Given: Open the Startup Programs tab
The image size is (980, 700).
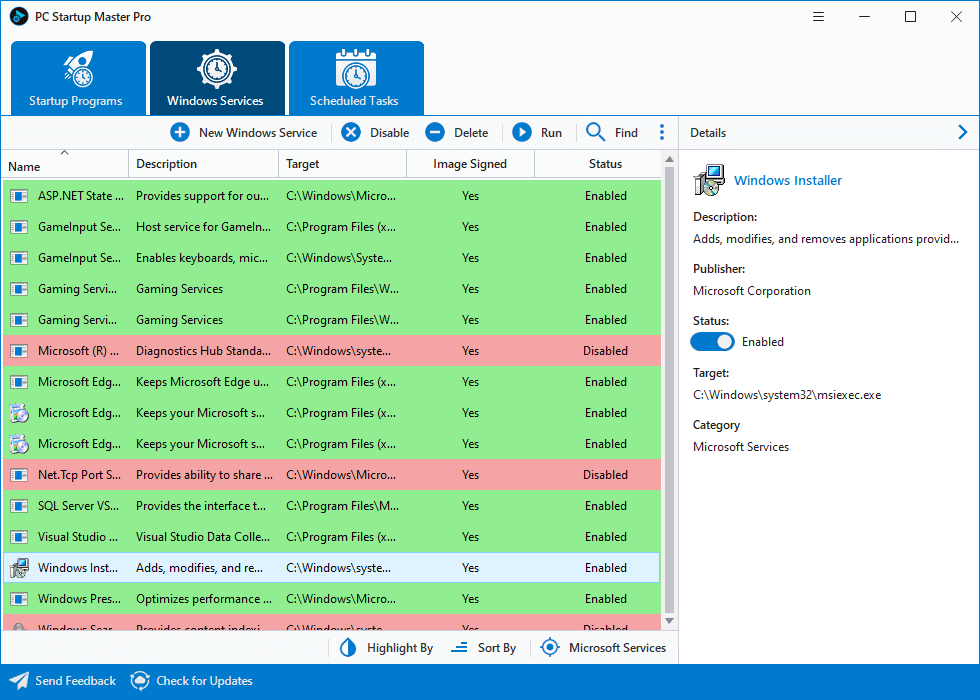Looking at the screenshot, I should click(78, 78).
